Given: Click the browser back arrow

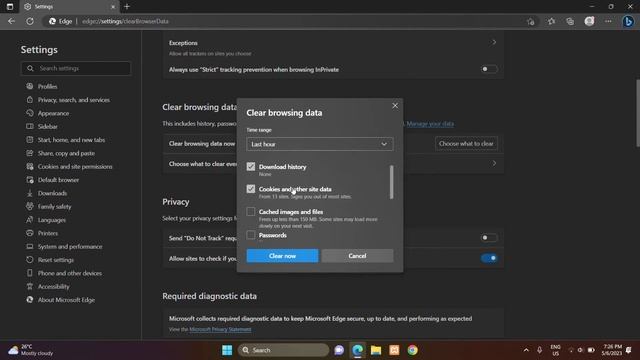Looking at the screenshot, I should pyautogui.click(x=11, y=21).
